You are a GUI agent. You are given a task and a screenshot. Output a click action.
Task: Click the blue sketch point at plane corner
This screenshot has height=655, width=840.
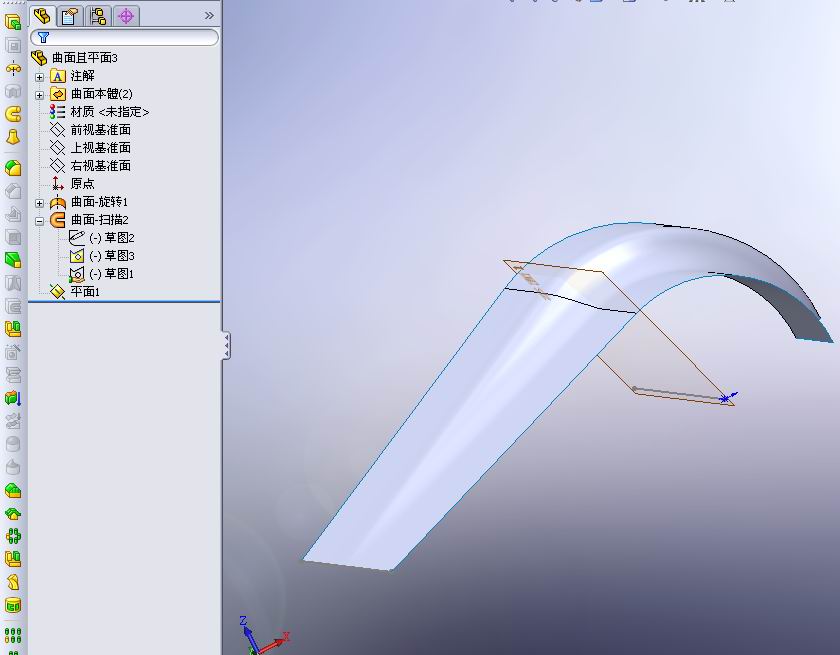pyautogui.click(x=725, y=398)
